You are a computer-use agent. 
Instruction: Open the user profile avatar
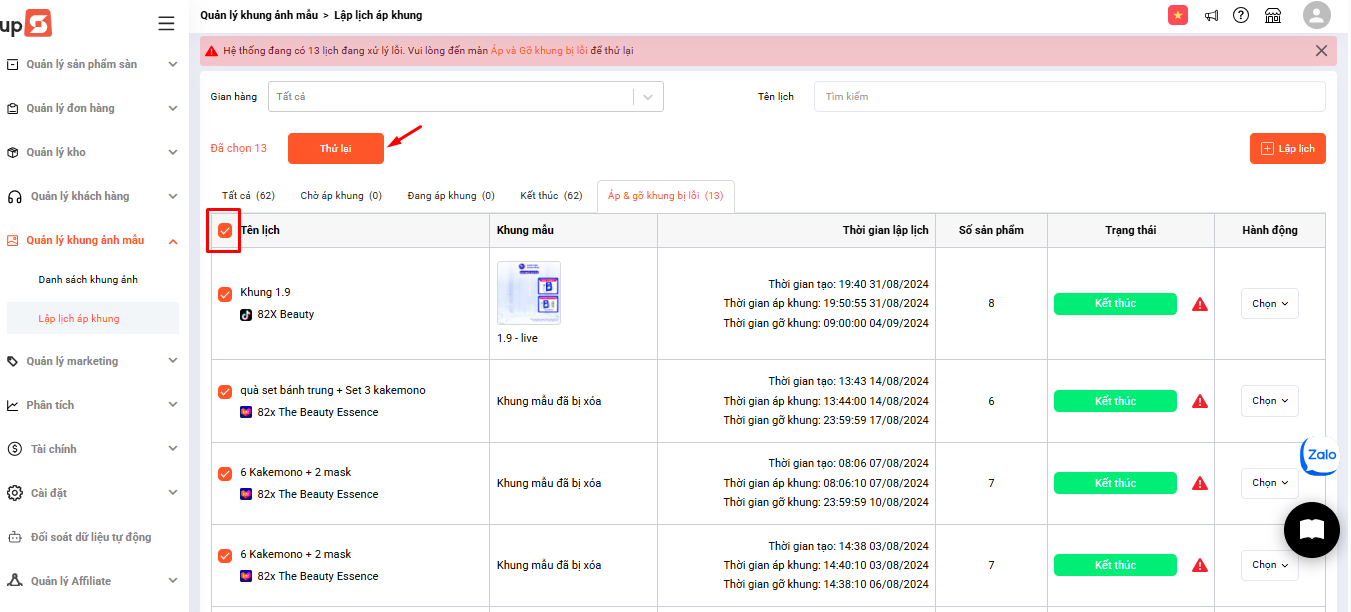[x=1317, y=15]
